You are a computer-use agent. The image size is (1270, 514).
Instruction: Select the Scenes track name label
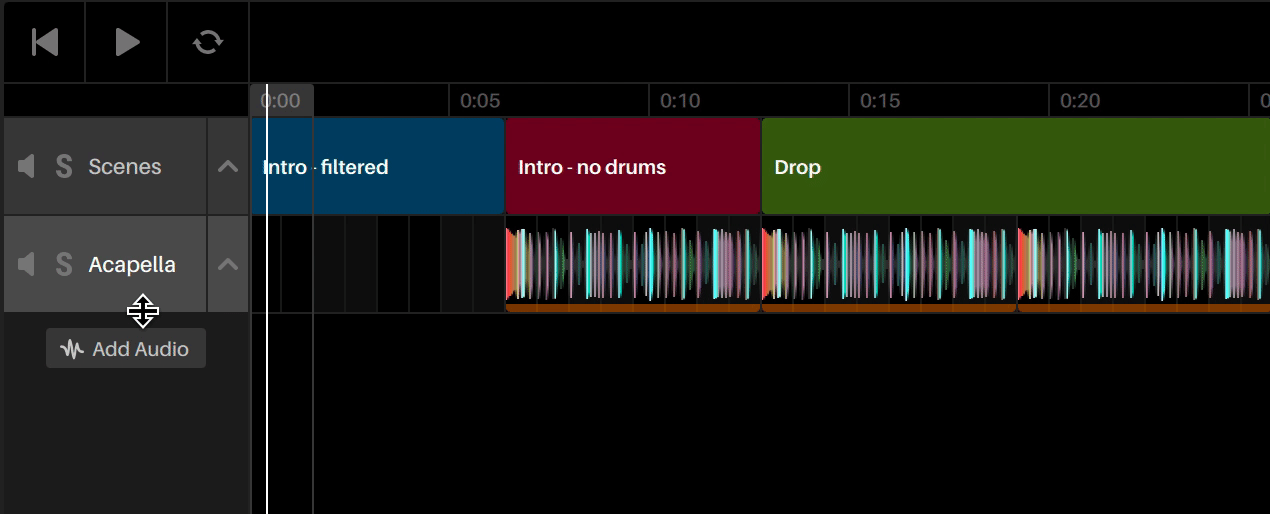[125, 166]
